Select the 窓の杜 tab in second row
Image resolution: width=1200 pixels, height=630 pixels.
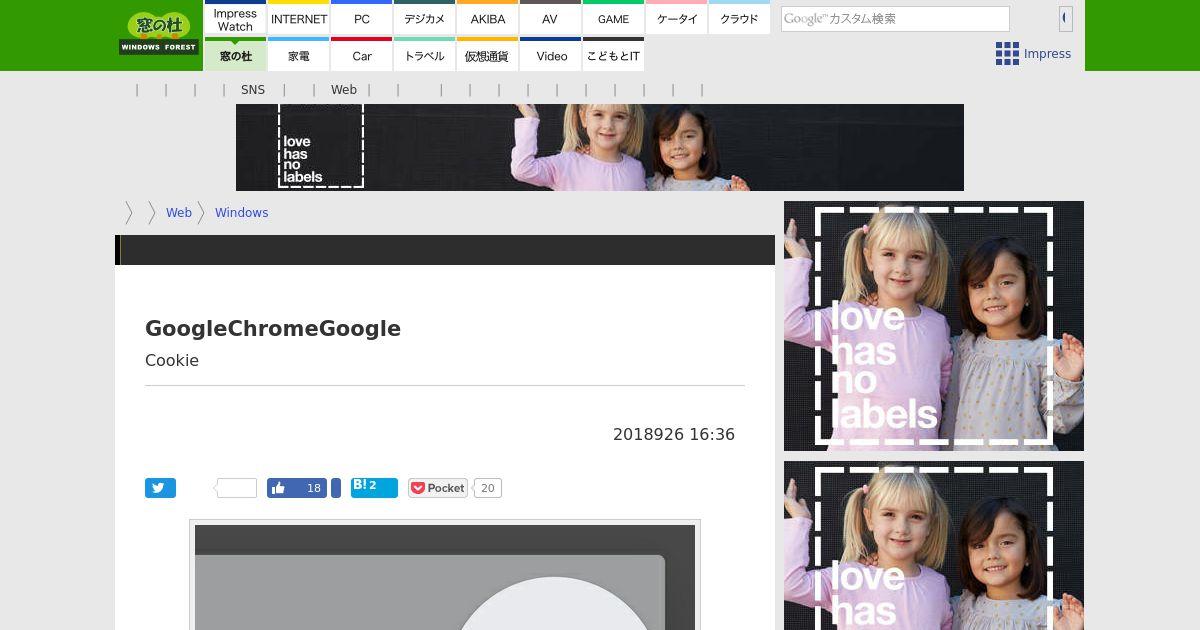[235, 55]
